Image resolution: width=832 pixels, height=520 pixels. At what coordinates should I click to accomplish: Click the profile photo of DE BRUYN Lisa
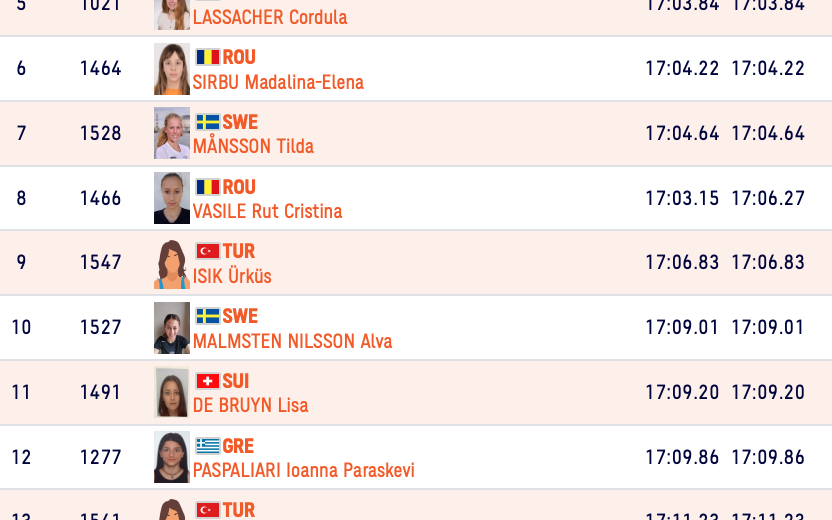pos(172,392)
